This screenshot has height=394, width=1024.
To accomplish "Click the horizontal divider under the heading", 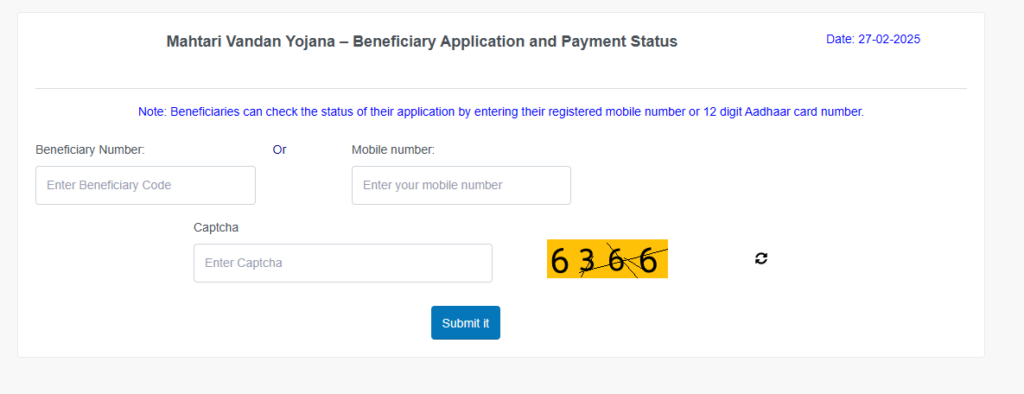I will click(x=501, y=88).
